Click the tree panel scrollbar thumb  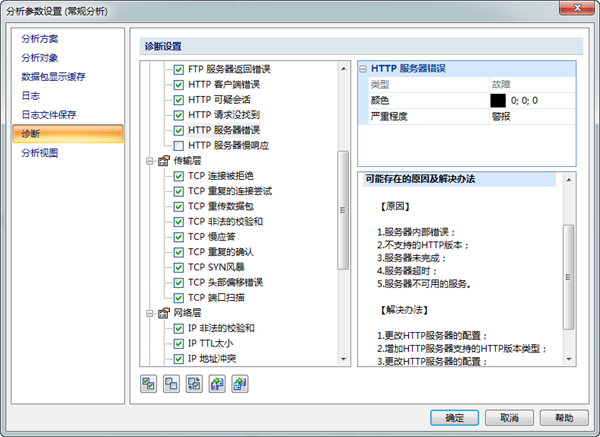point(343,210)
